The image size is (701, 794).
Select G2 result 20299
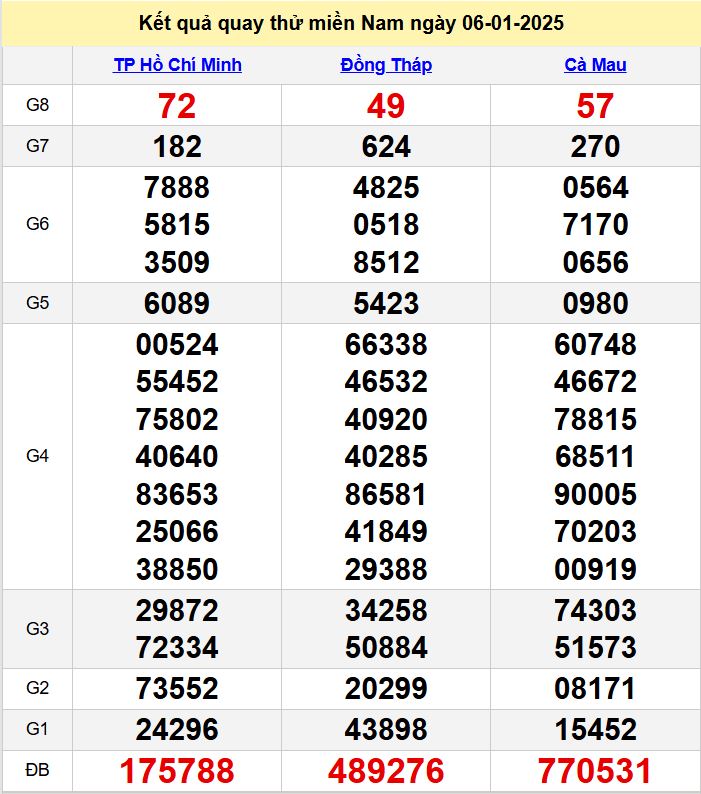[386, 688]
